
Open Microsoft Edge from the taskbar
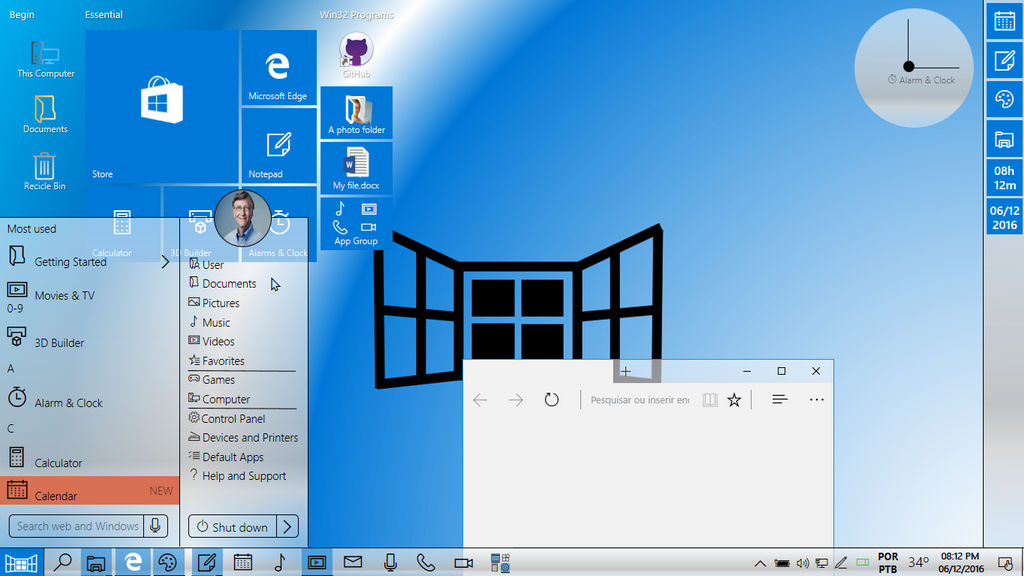click(x=133, y=562)
